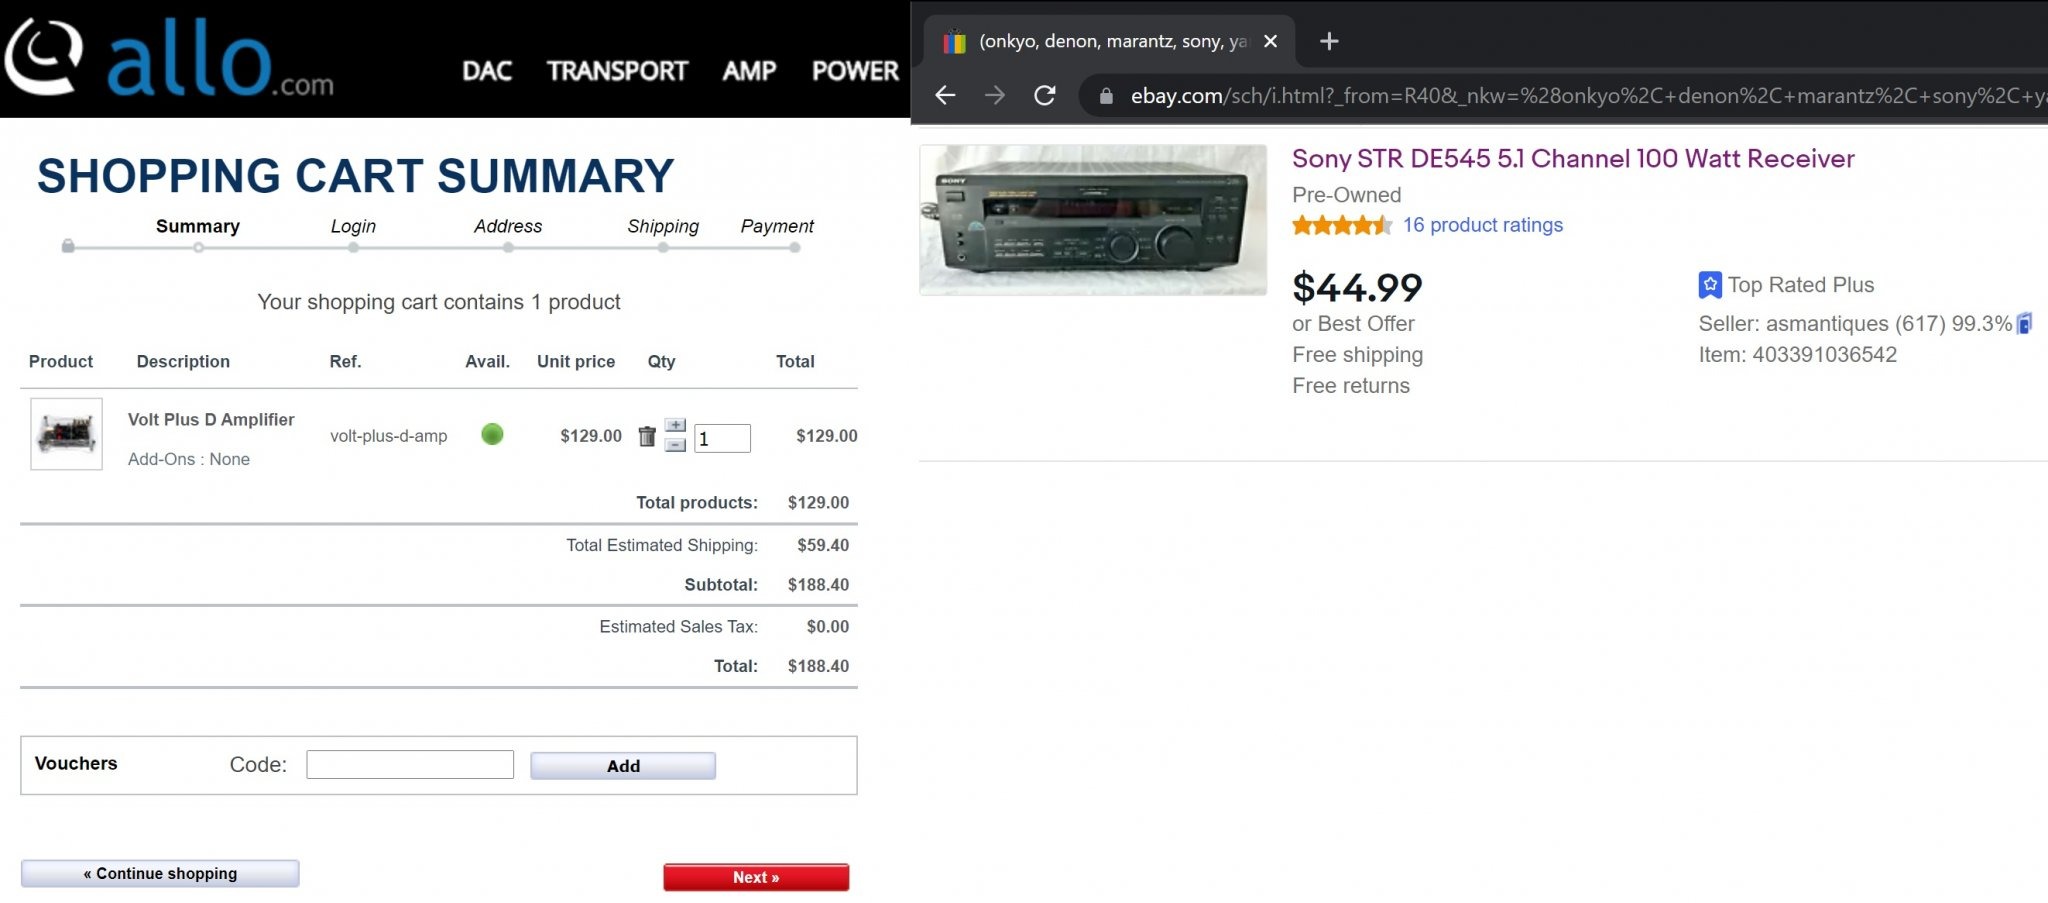Viewport: 2048px width, 903px height.
Task: Click 'or Best Offer' text
Action: (1353, 324)
